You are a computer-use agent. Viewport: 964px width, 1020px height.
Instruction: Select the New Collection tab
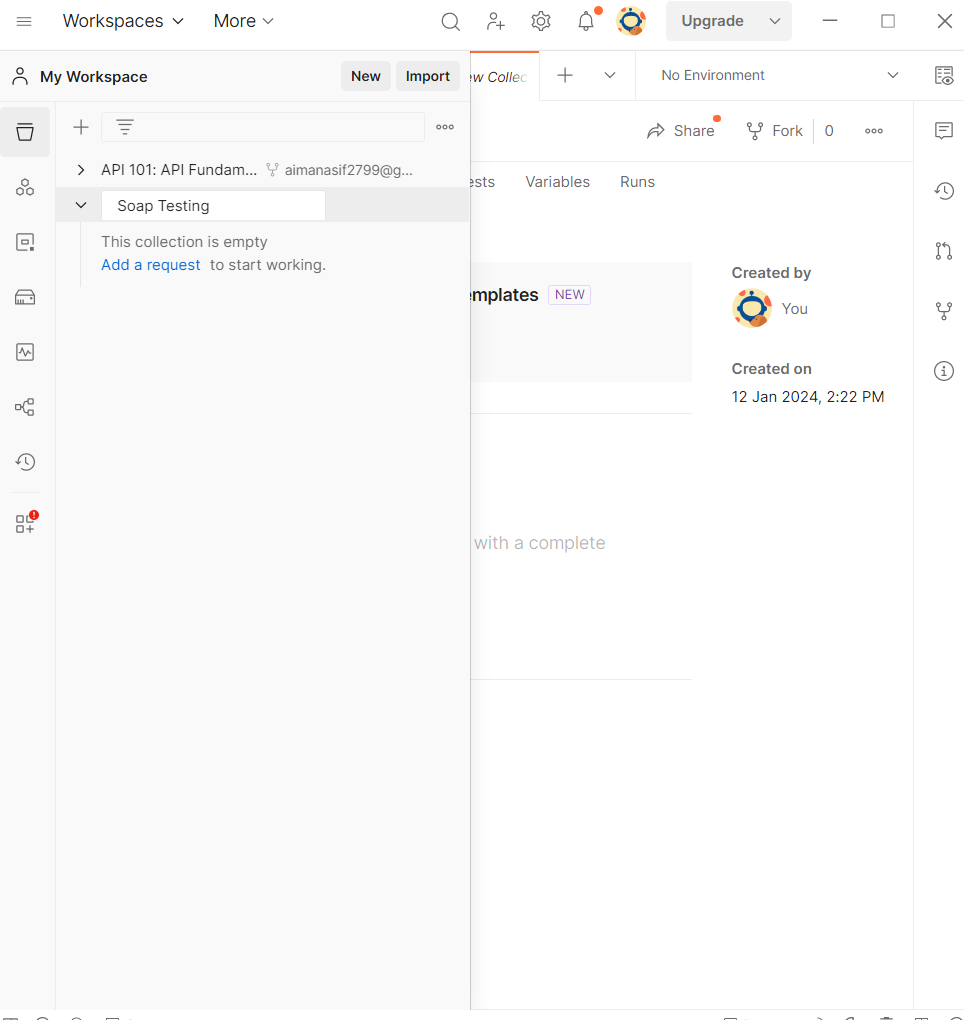[505, 77]
